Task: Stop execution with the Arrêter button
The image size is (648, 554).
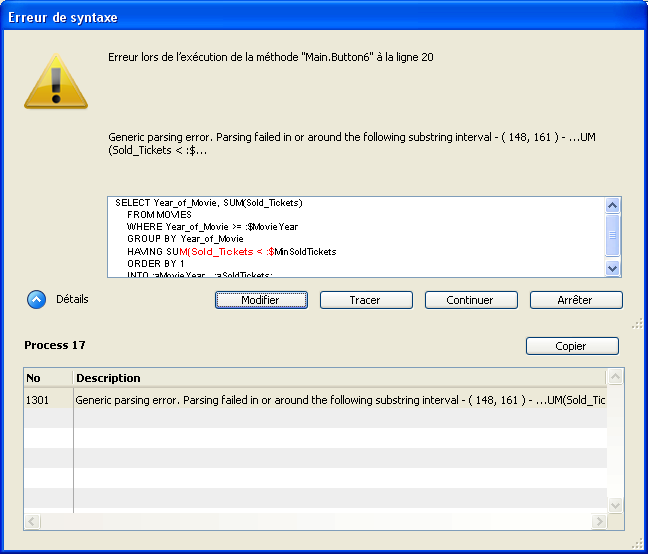Action: click(x=575, y=300)
